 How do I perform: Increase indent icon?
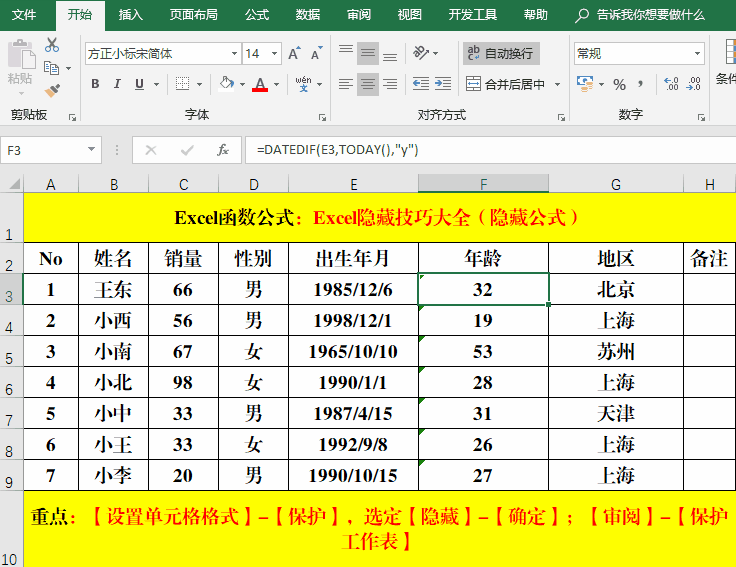click(443, 84)
